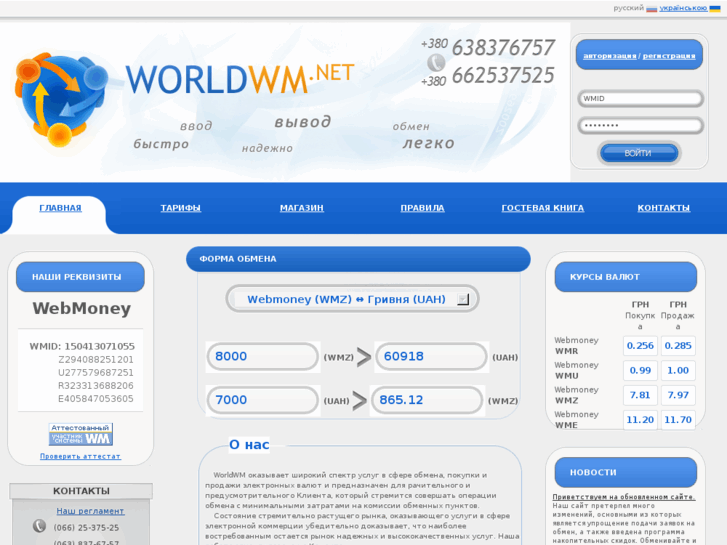Click the WebMoney heading in requisites
Image resolution: width=727 pixels, height=545 pixels.
pos(82,308)
